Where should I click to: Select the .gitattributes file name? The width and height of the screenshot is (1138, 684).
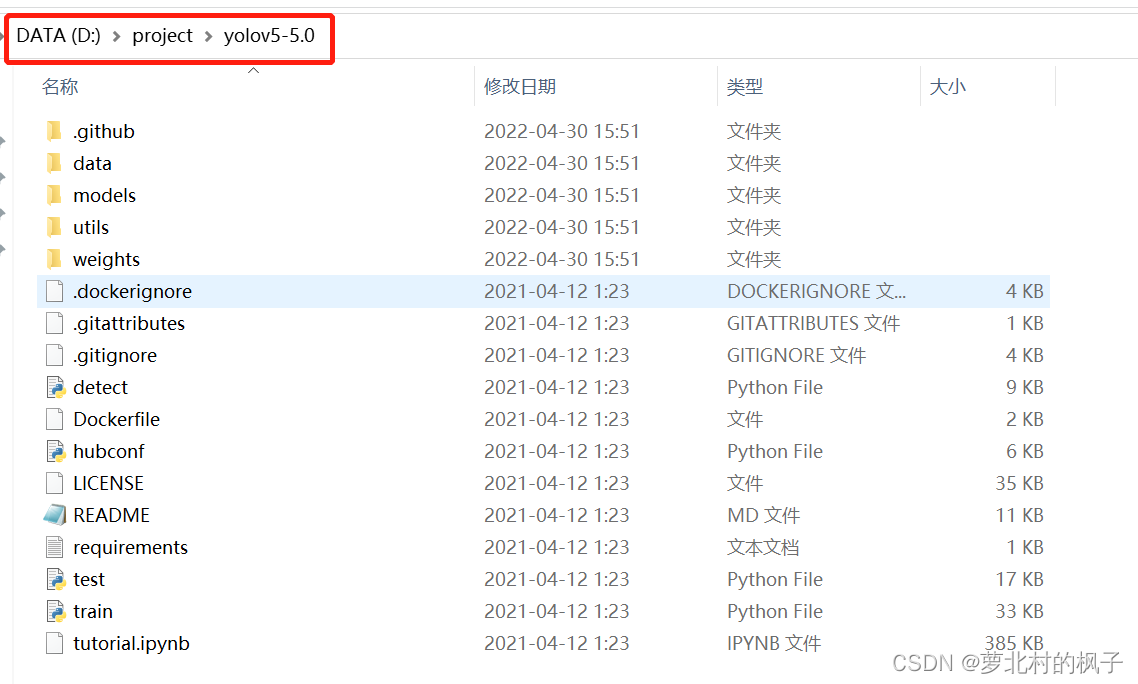click(x=129, y=323)
